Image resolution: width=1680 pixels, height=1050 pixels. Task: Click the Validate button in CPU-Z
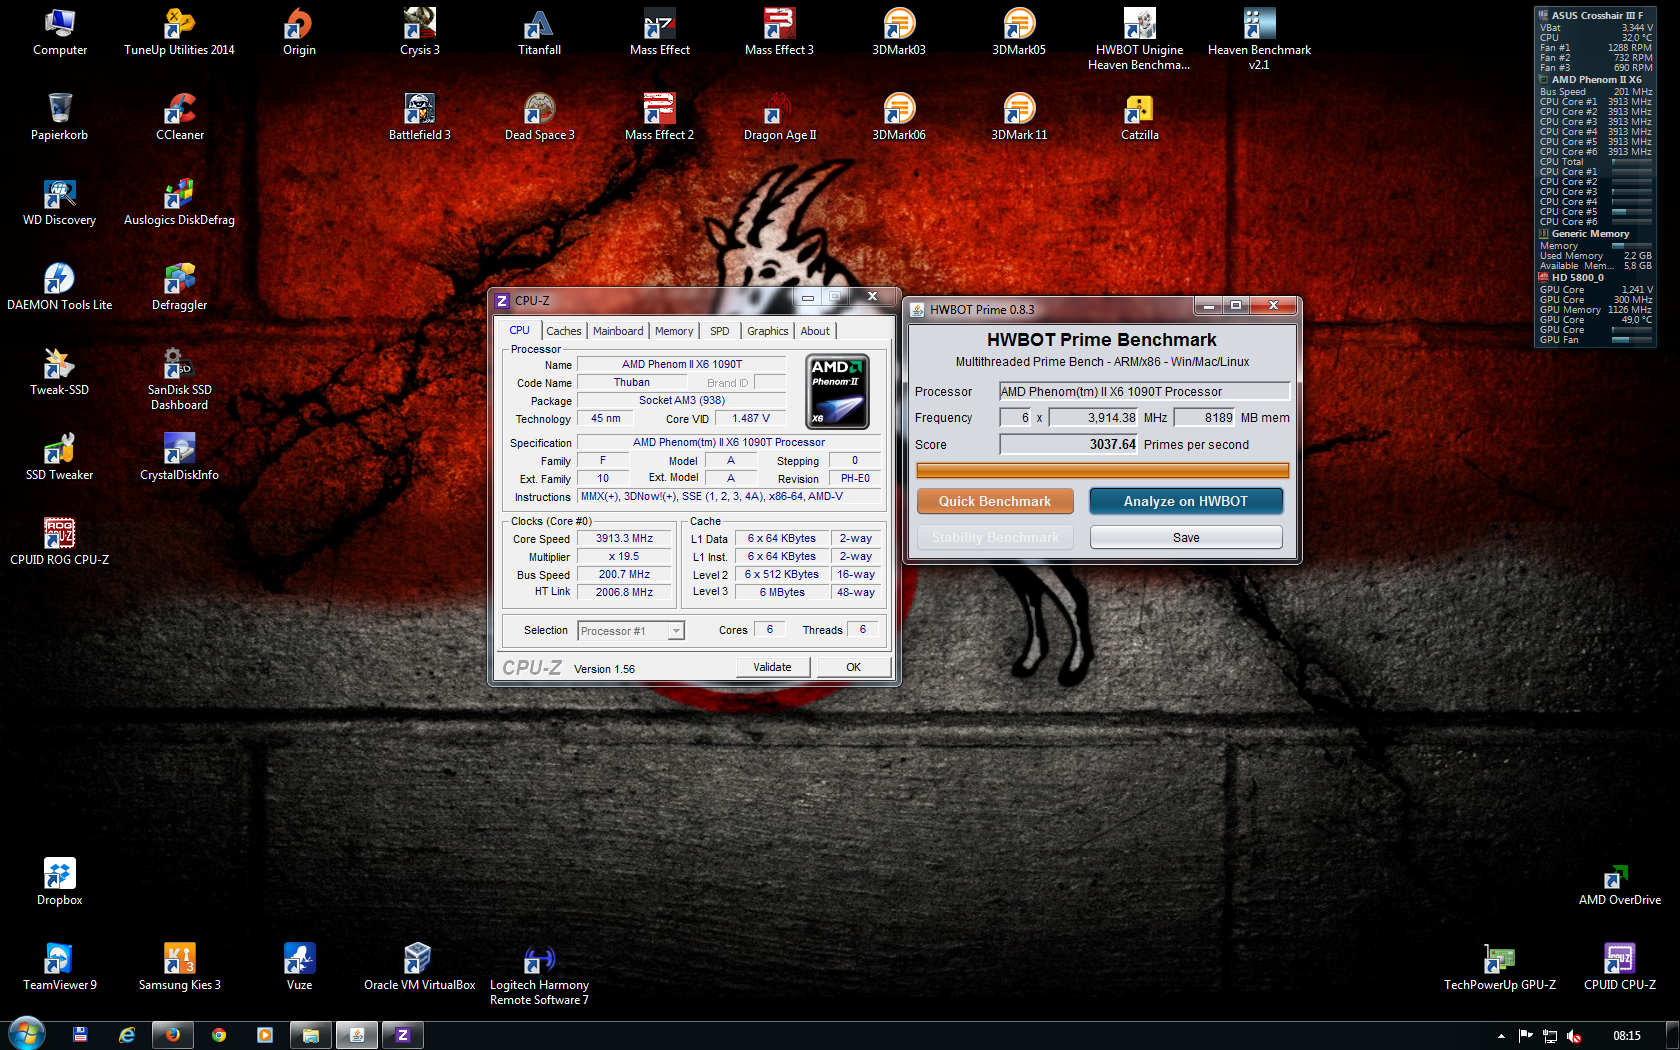772,667
